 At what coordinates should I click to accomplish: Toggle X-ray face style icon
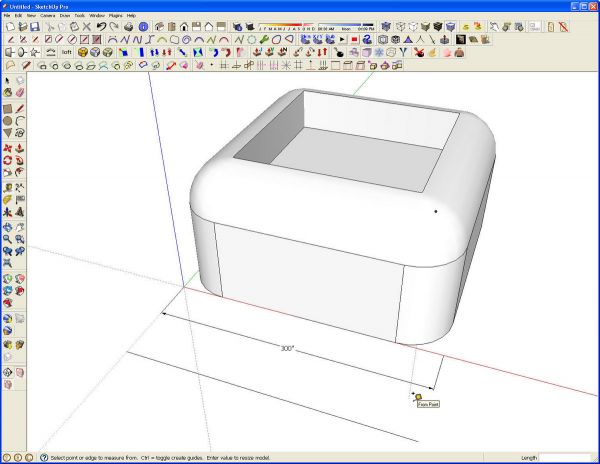pyautogui.click(x=386, y=26)
